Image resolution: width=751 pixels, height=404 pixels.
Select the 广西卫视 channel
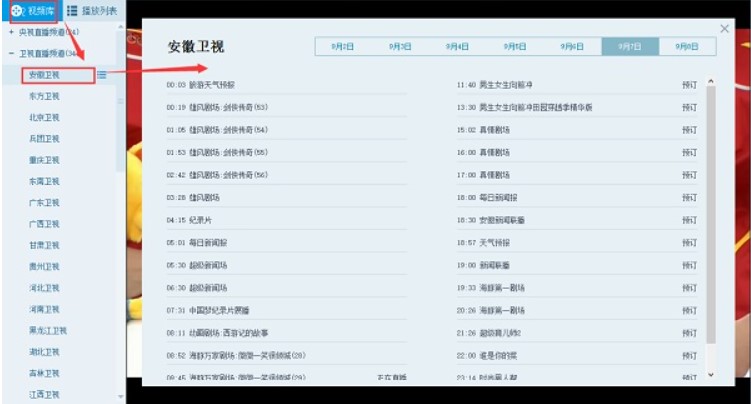point(44,224)
